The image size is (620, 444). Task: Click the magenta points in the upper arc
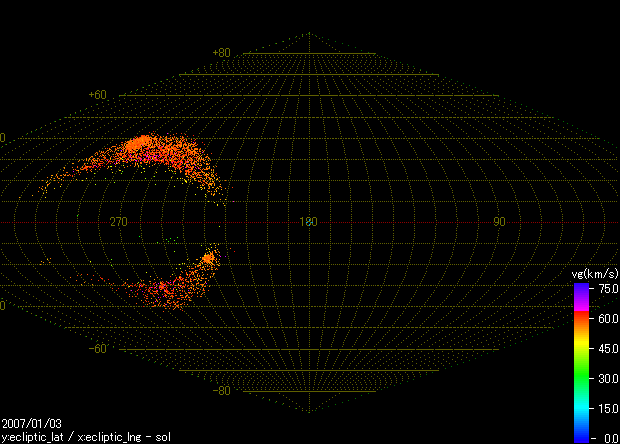pos(135,157)
